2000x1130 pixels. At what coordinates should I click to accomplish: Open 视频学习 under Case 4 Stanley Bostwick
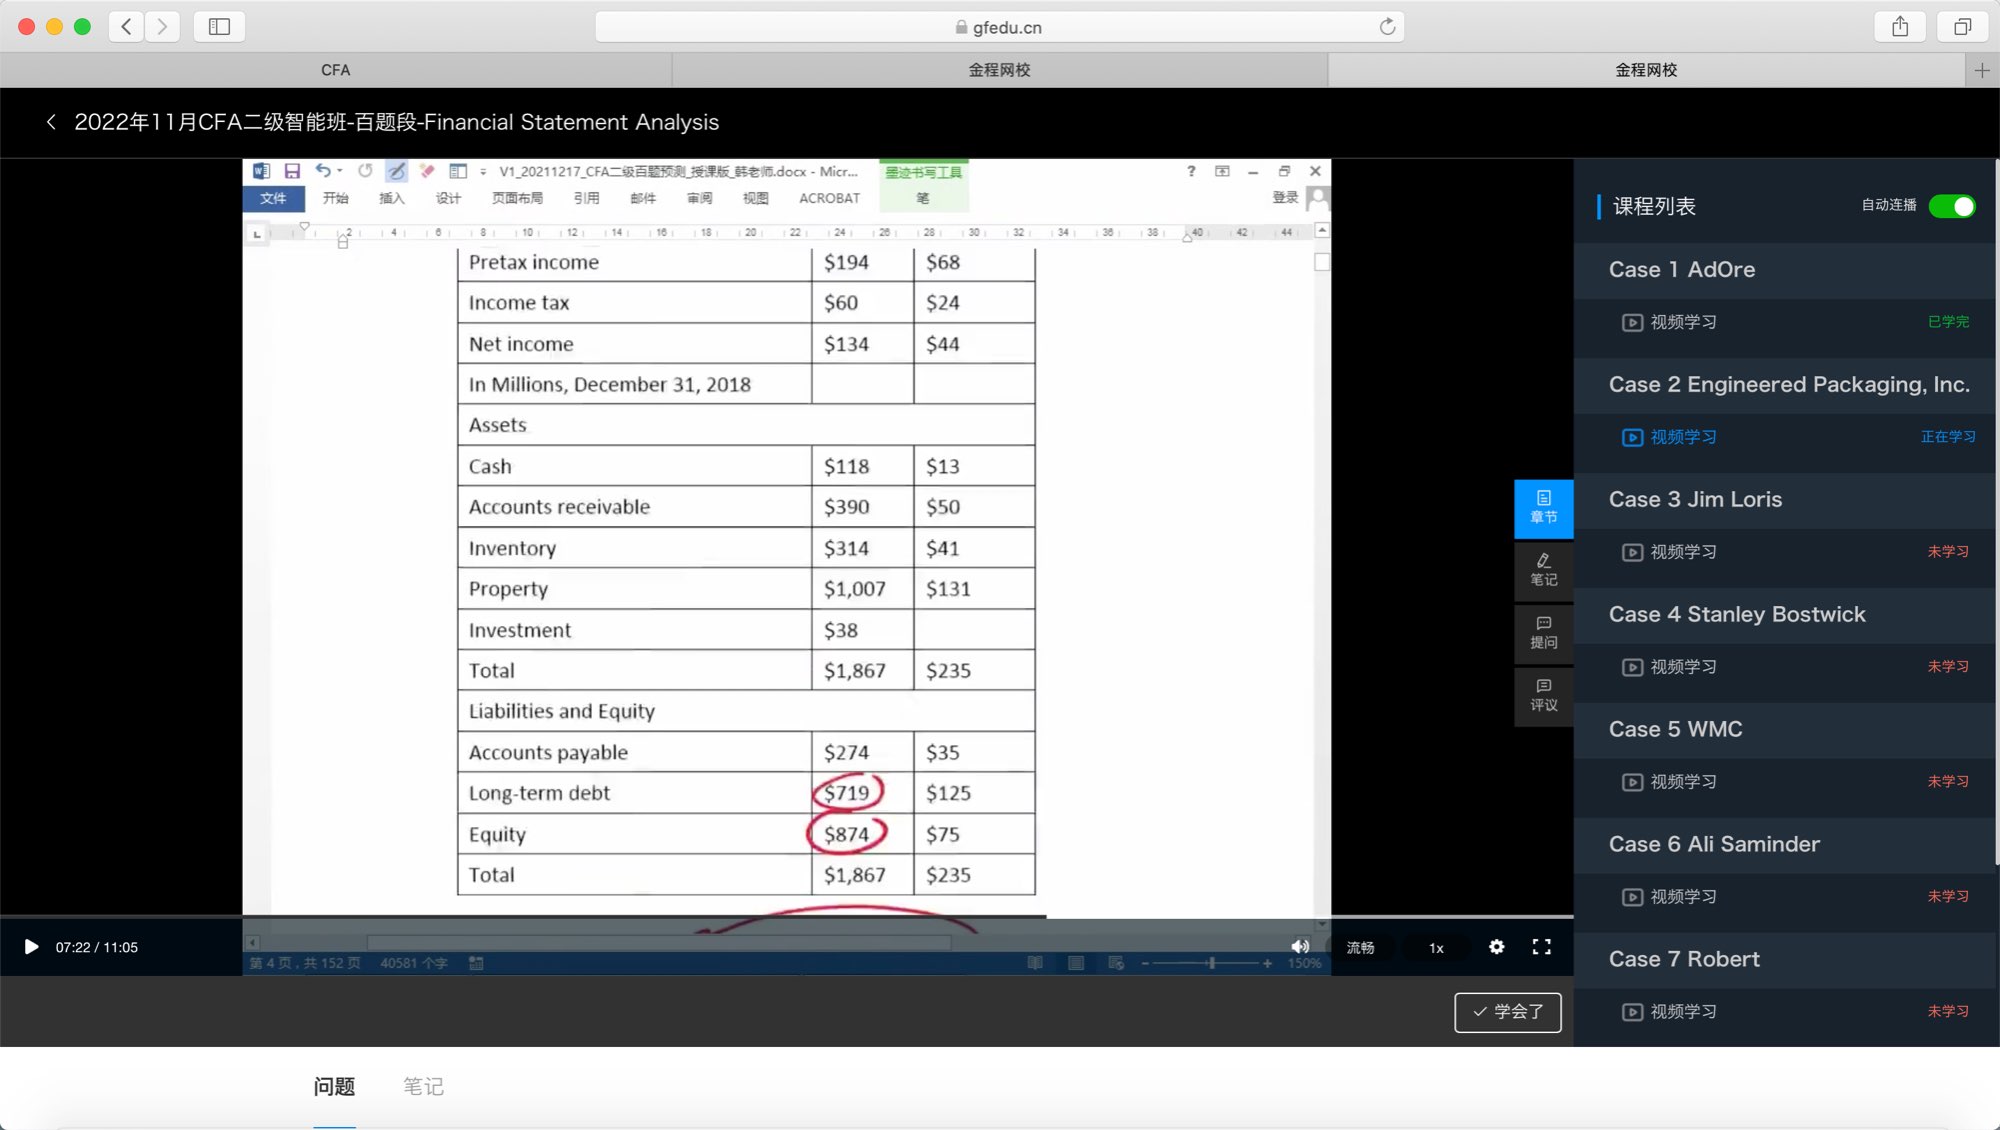(1683, 668)
